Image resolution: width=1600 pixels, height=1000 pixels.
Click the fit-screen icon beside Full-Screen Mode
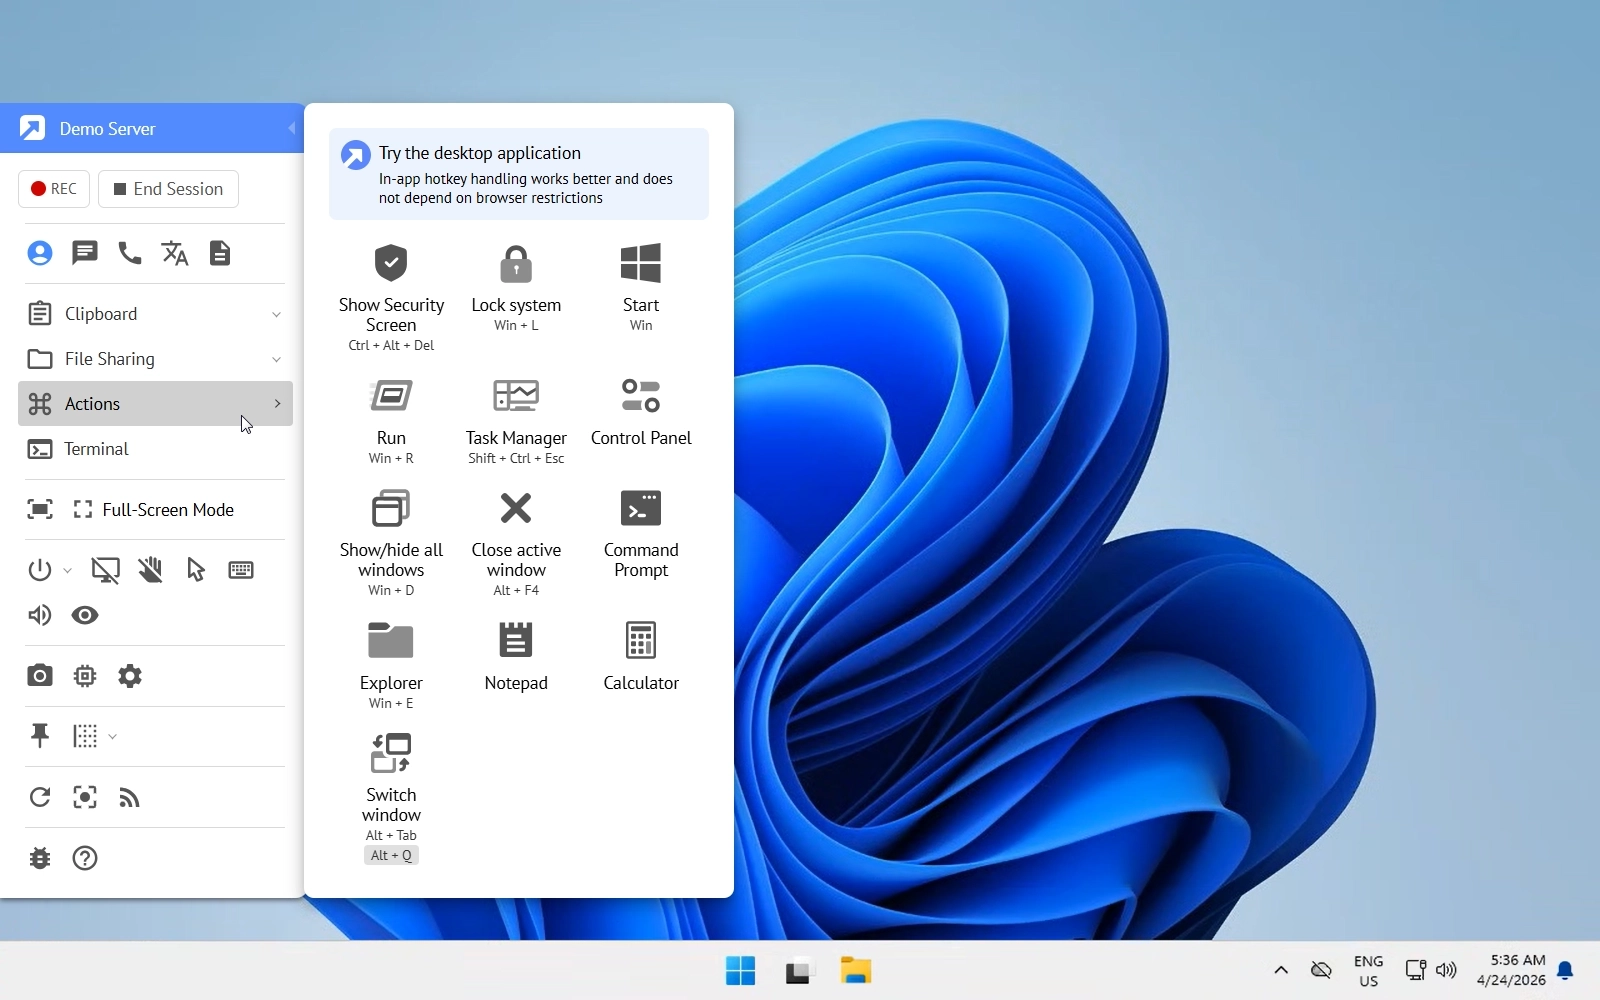coord(40,510)
